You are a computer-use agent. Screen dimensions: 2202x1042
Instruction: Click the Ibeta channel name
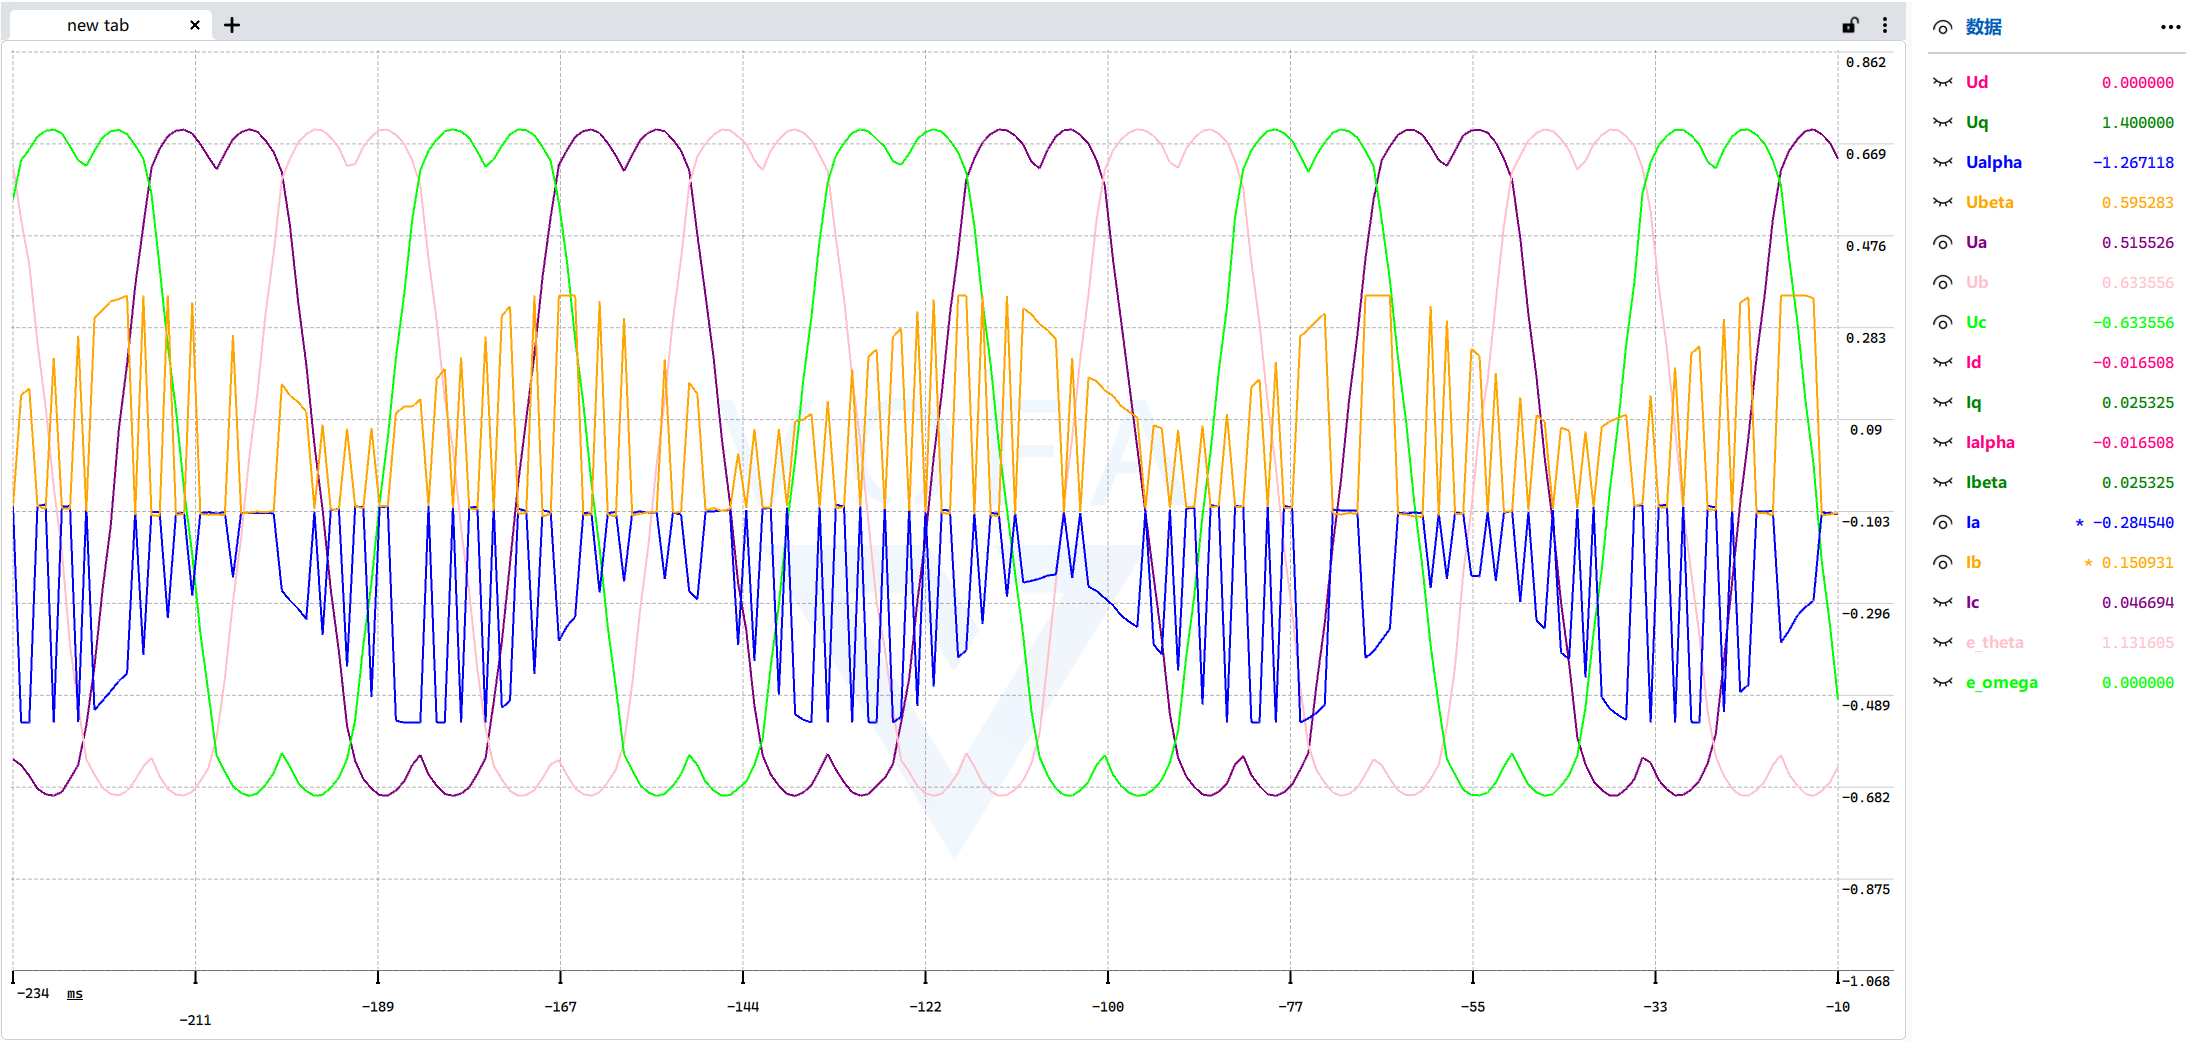(x=1986, y=482)
